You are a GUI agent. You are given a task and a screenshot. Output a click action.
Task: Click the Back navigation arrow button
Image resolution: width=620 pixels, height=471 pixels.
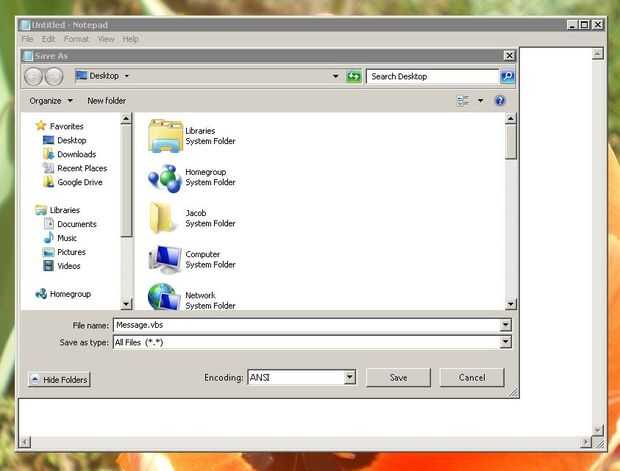tap(33, 76)
